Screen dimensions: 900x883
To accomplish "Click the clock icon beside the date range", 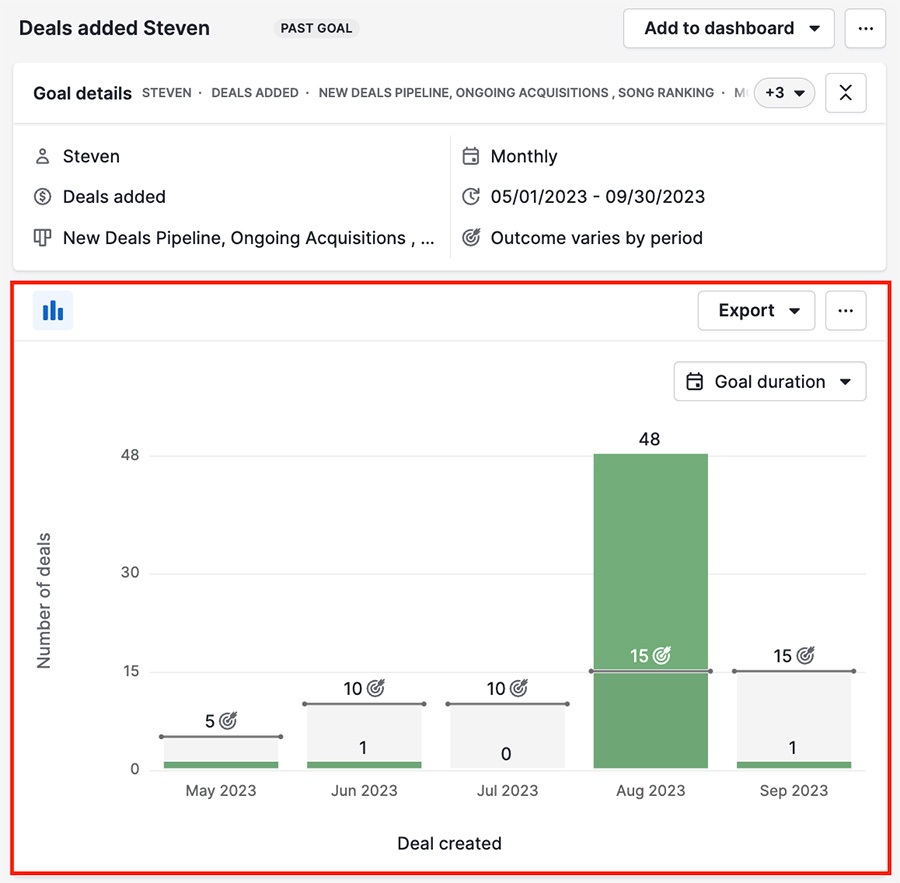I will coord(470,197).
